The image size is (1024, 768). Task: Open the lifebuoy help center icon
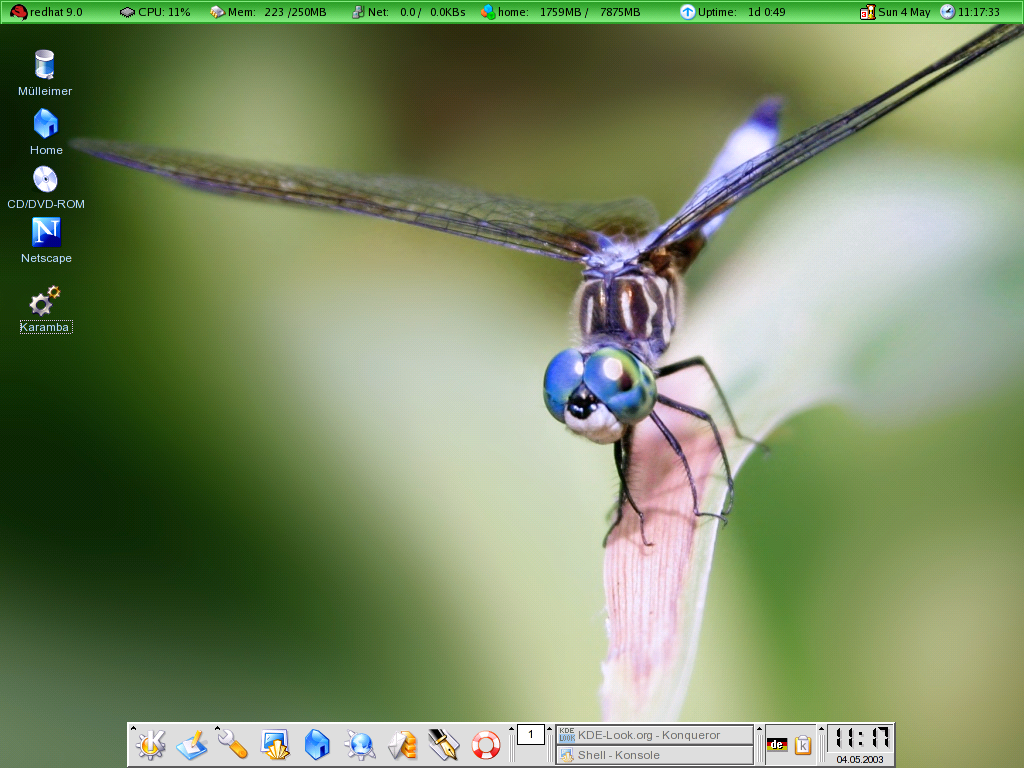click(x=486, y=745)
